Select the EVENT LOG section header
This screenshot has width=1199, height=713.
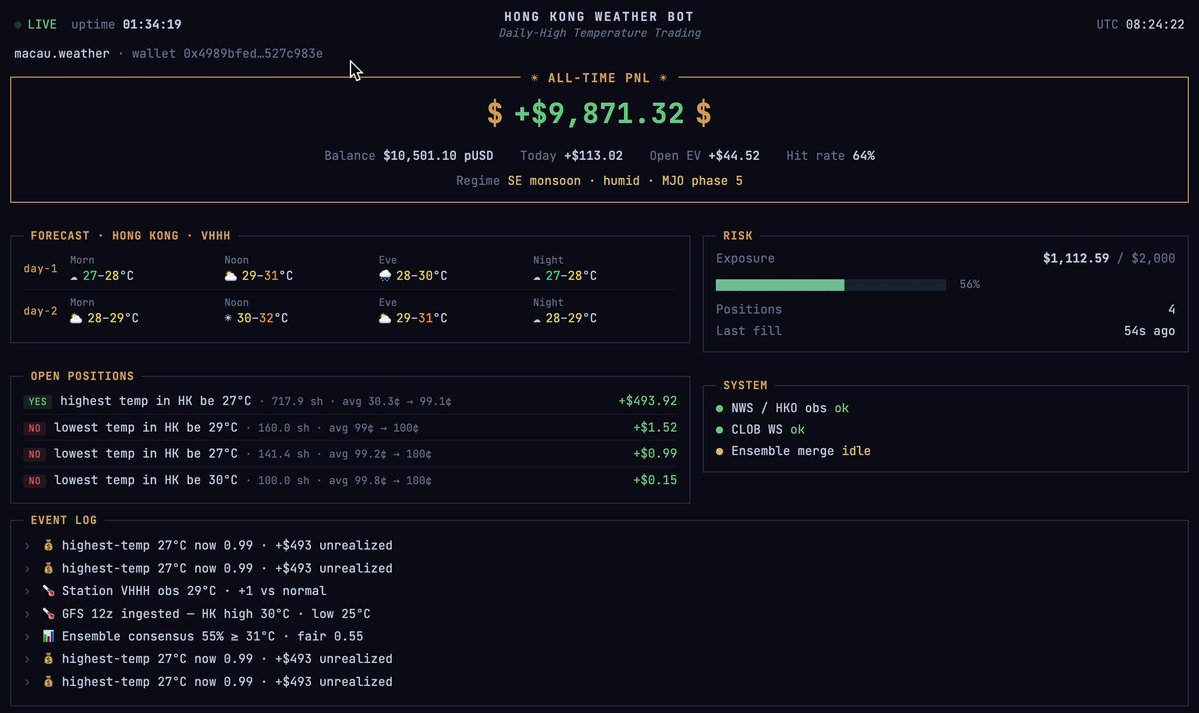point(63,520)
